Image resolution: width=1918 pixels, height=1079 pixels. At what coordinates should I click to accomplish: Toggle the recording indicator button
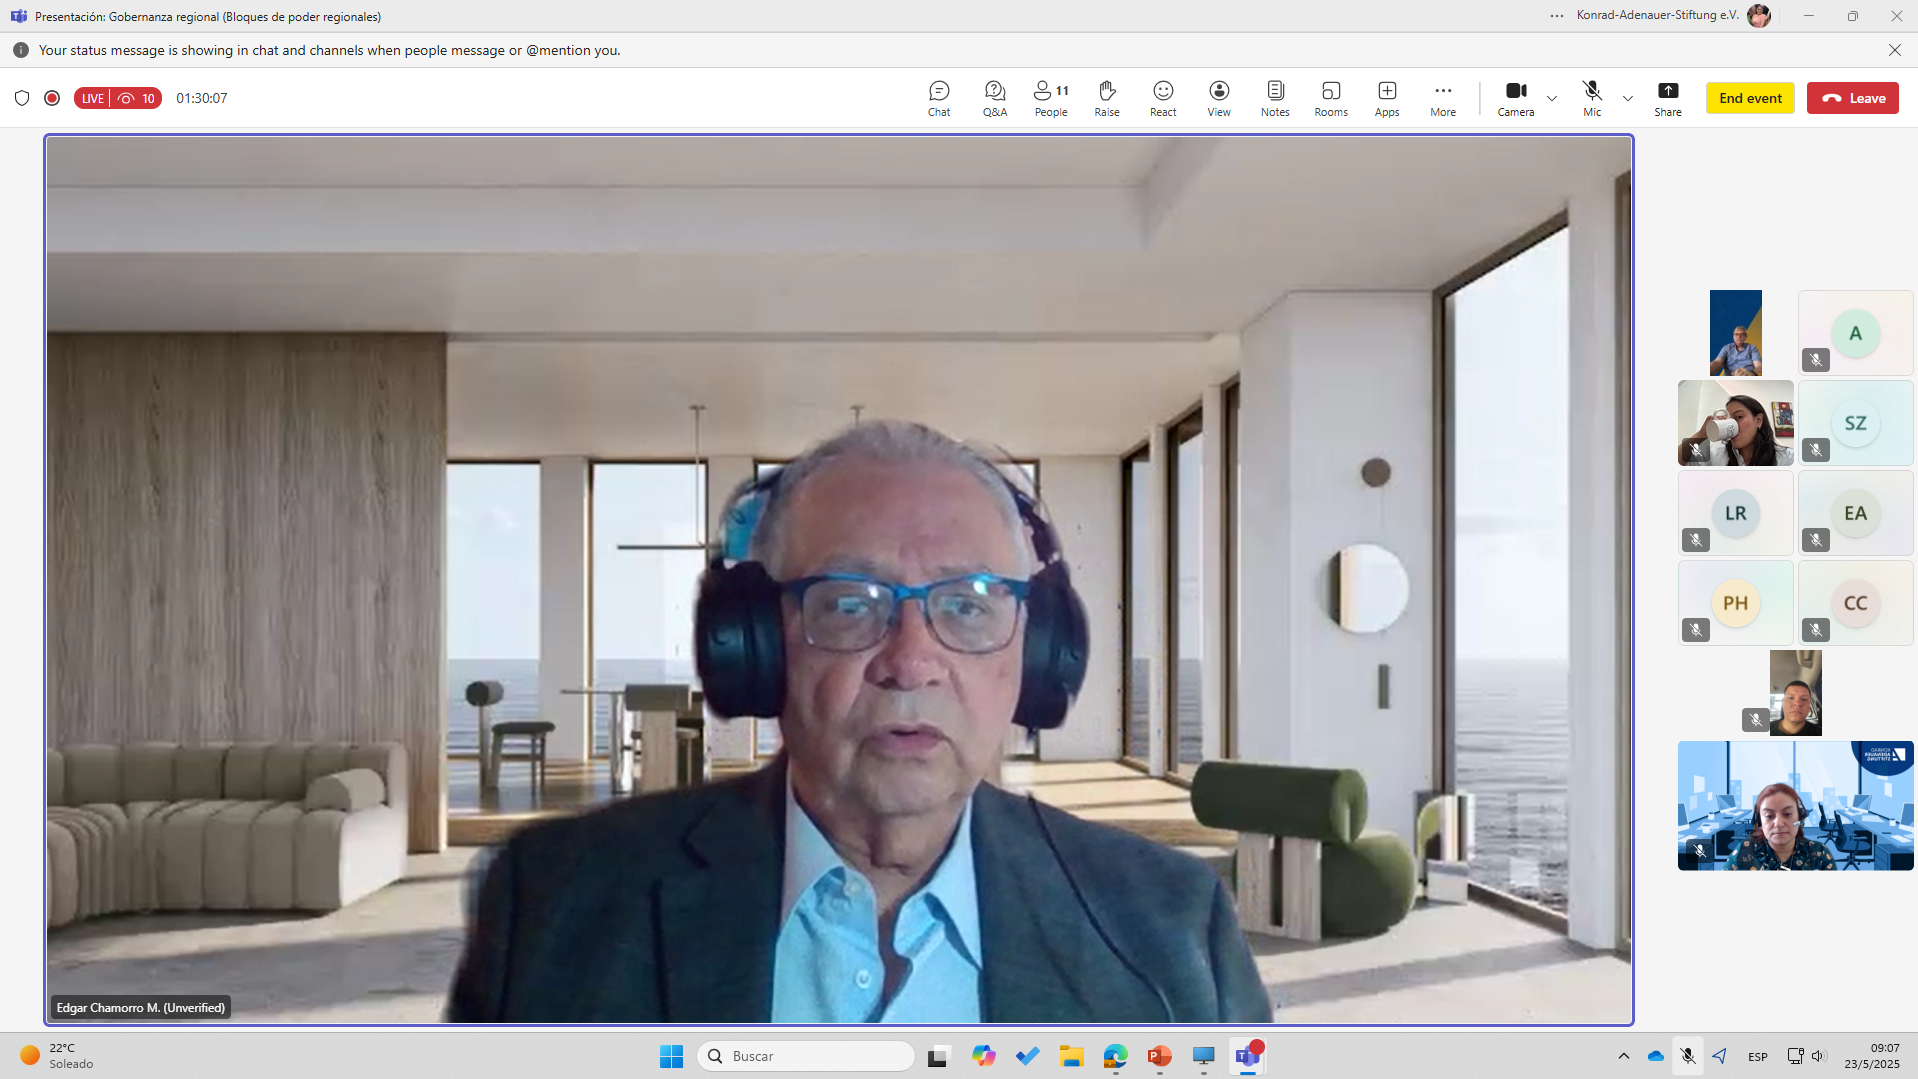tap(52, 98)
